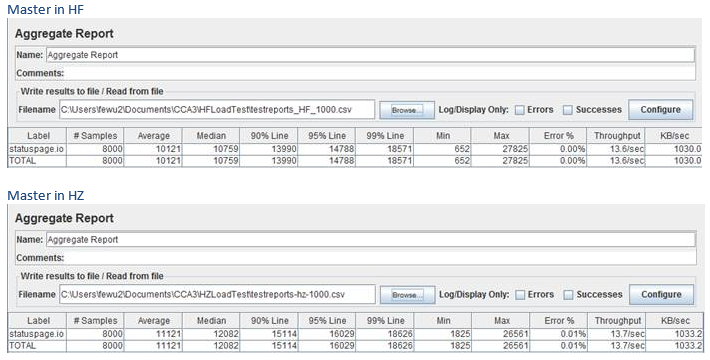Viewport: 710px width, 360px height.
Task: Click Max header in HZ table
Action: click(x=501, y=321)
